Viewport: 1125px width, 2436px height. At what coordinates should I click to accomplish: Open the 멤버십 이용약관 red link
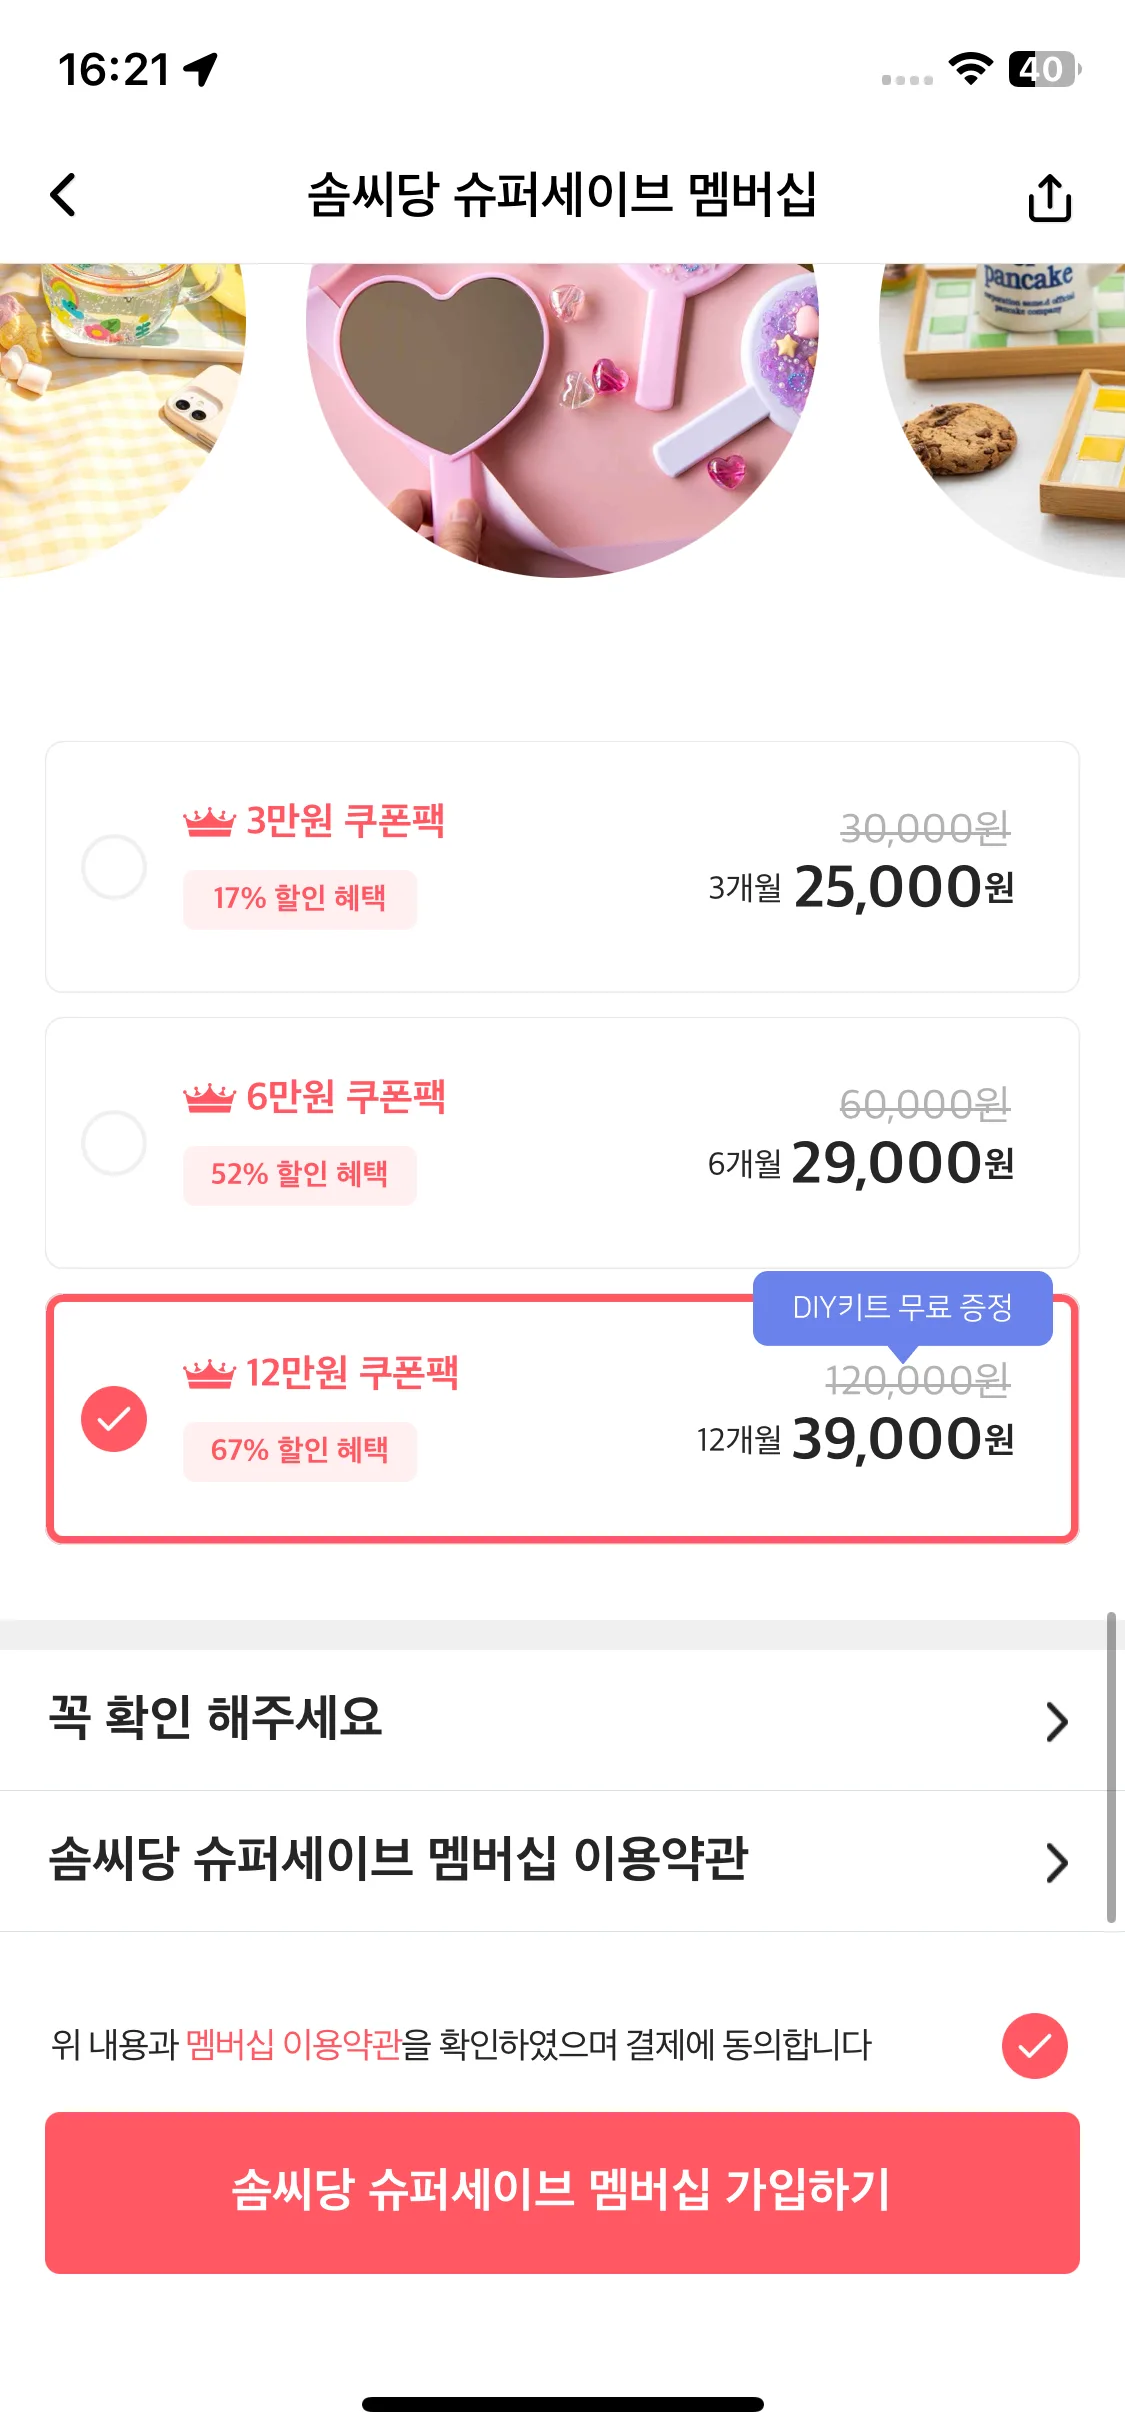294,2045
